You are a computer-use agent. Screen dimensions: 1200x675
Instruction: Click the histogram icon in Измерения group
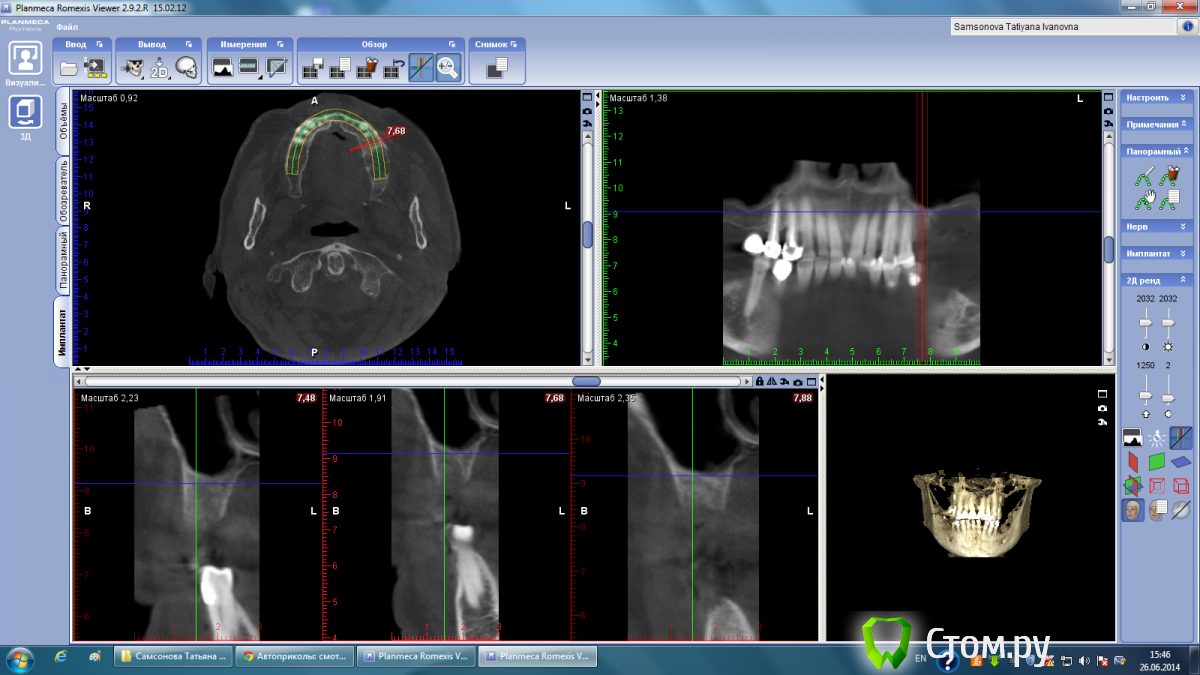tap(222, 68)
